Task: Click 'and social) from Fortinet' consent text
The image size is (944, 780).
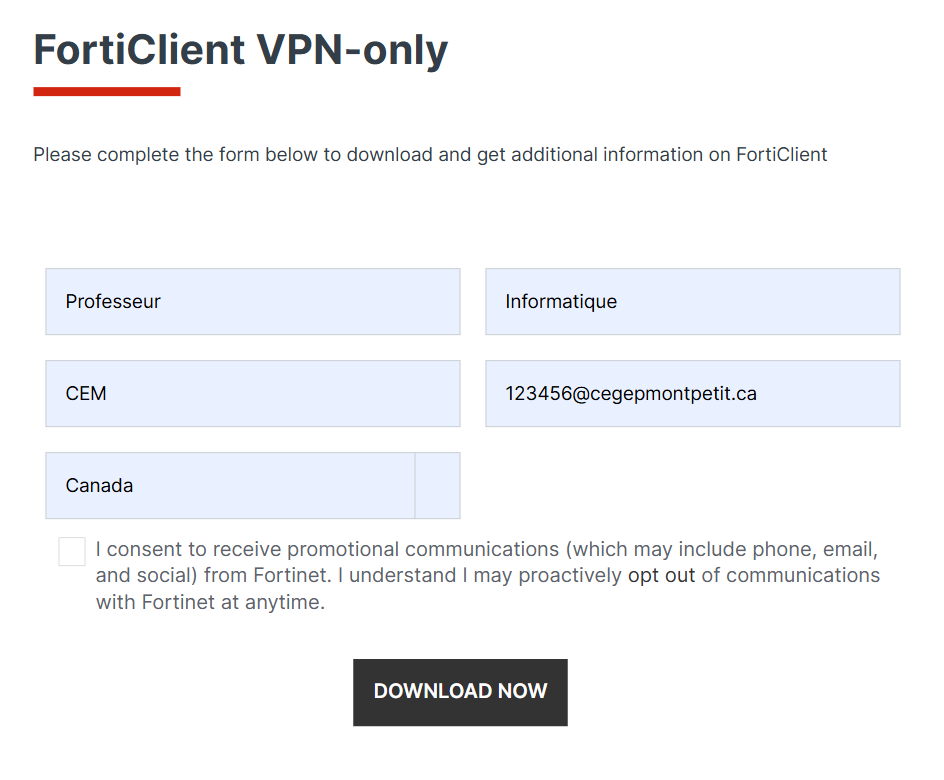Action: (x=214, y=576)
